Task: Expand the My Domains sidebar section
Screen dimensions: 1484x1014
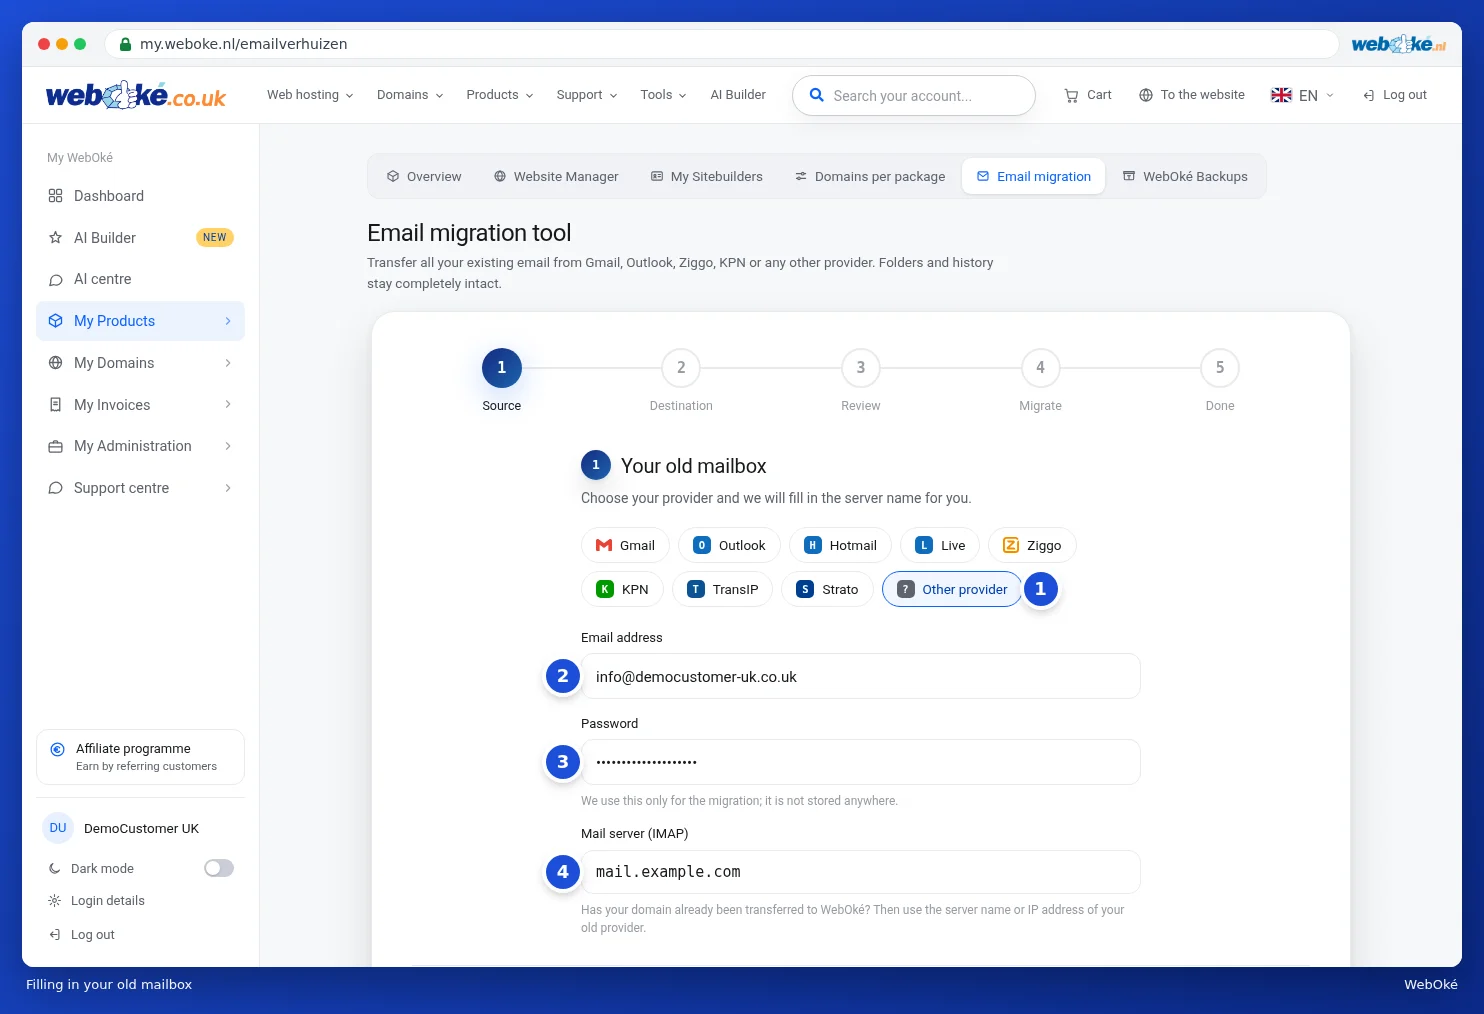Action: point(140,363)
